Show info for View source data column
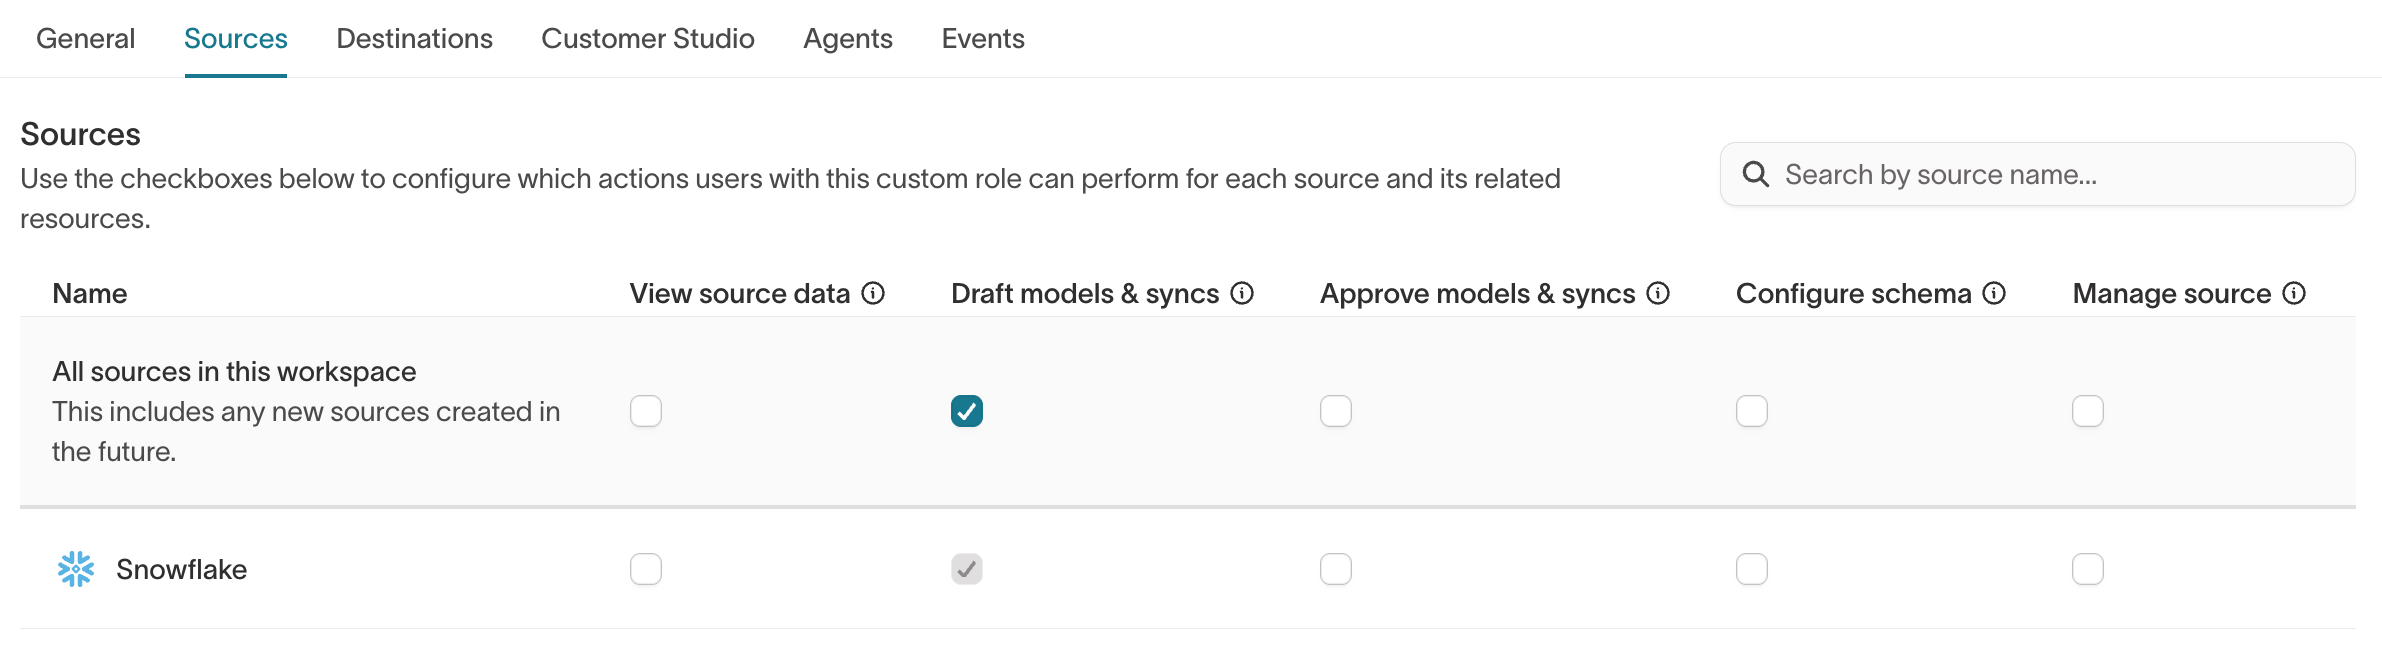Image resolution: width=2382 pixels, height=650 pixels. [x=873, y=293]
